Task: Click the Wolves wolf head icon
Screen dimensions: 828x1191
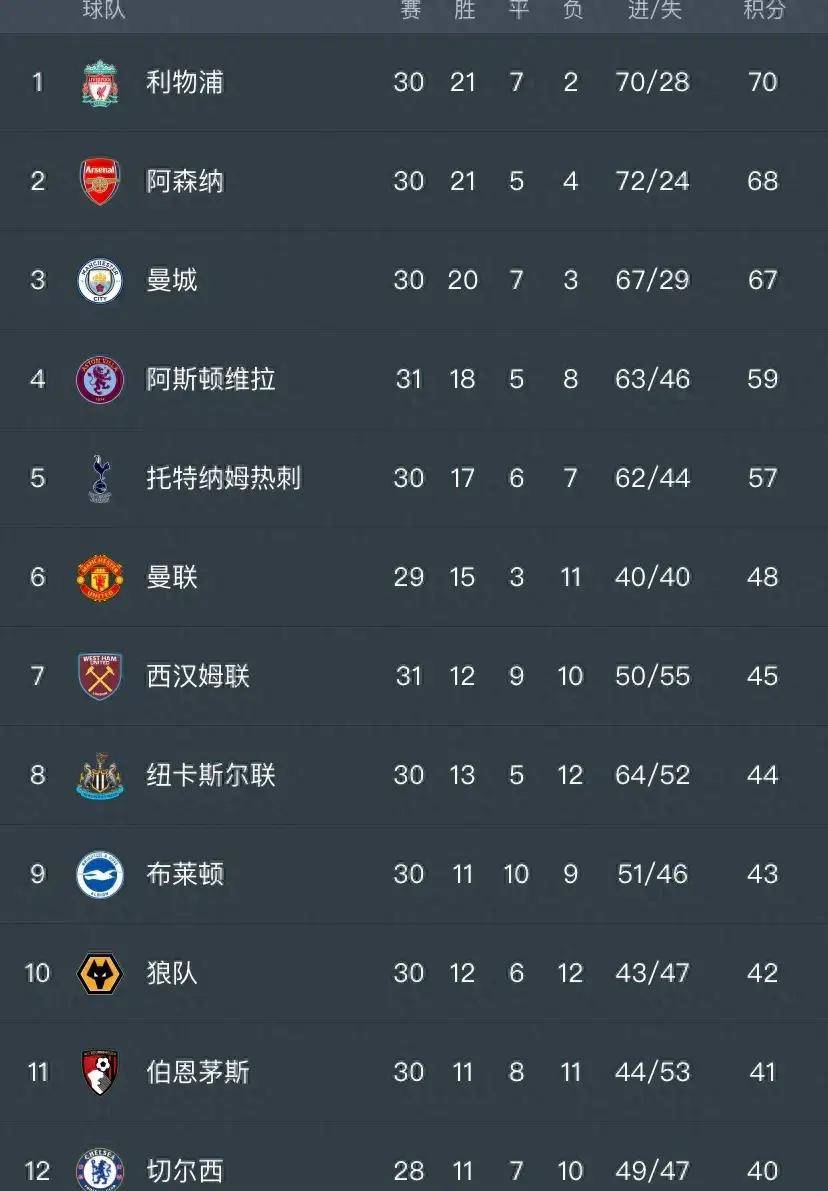Action: coord(100,973)
